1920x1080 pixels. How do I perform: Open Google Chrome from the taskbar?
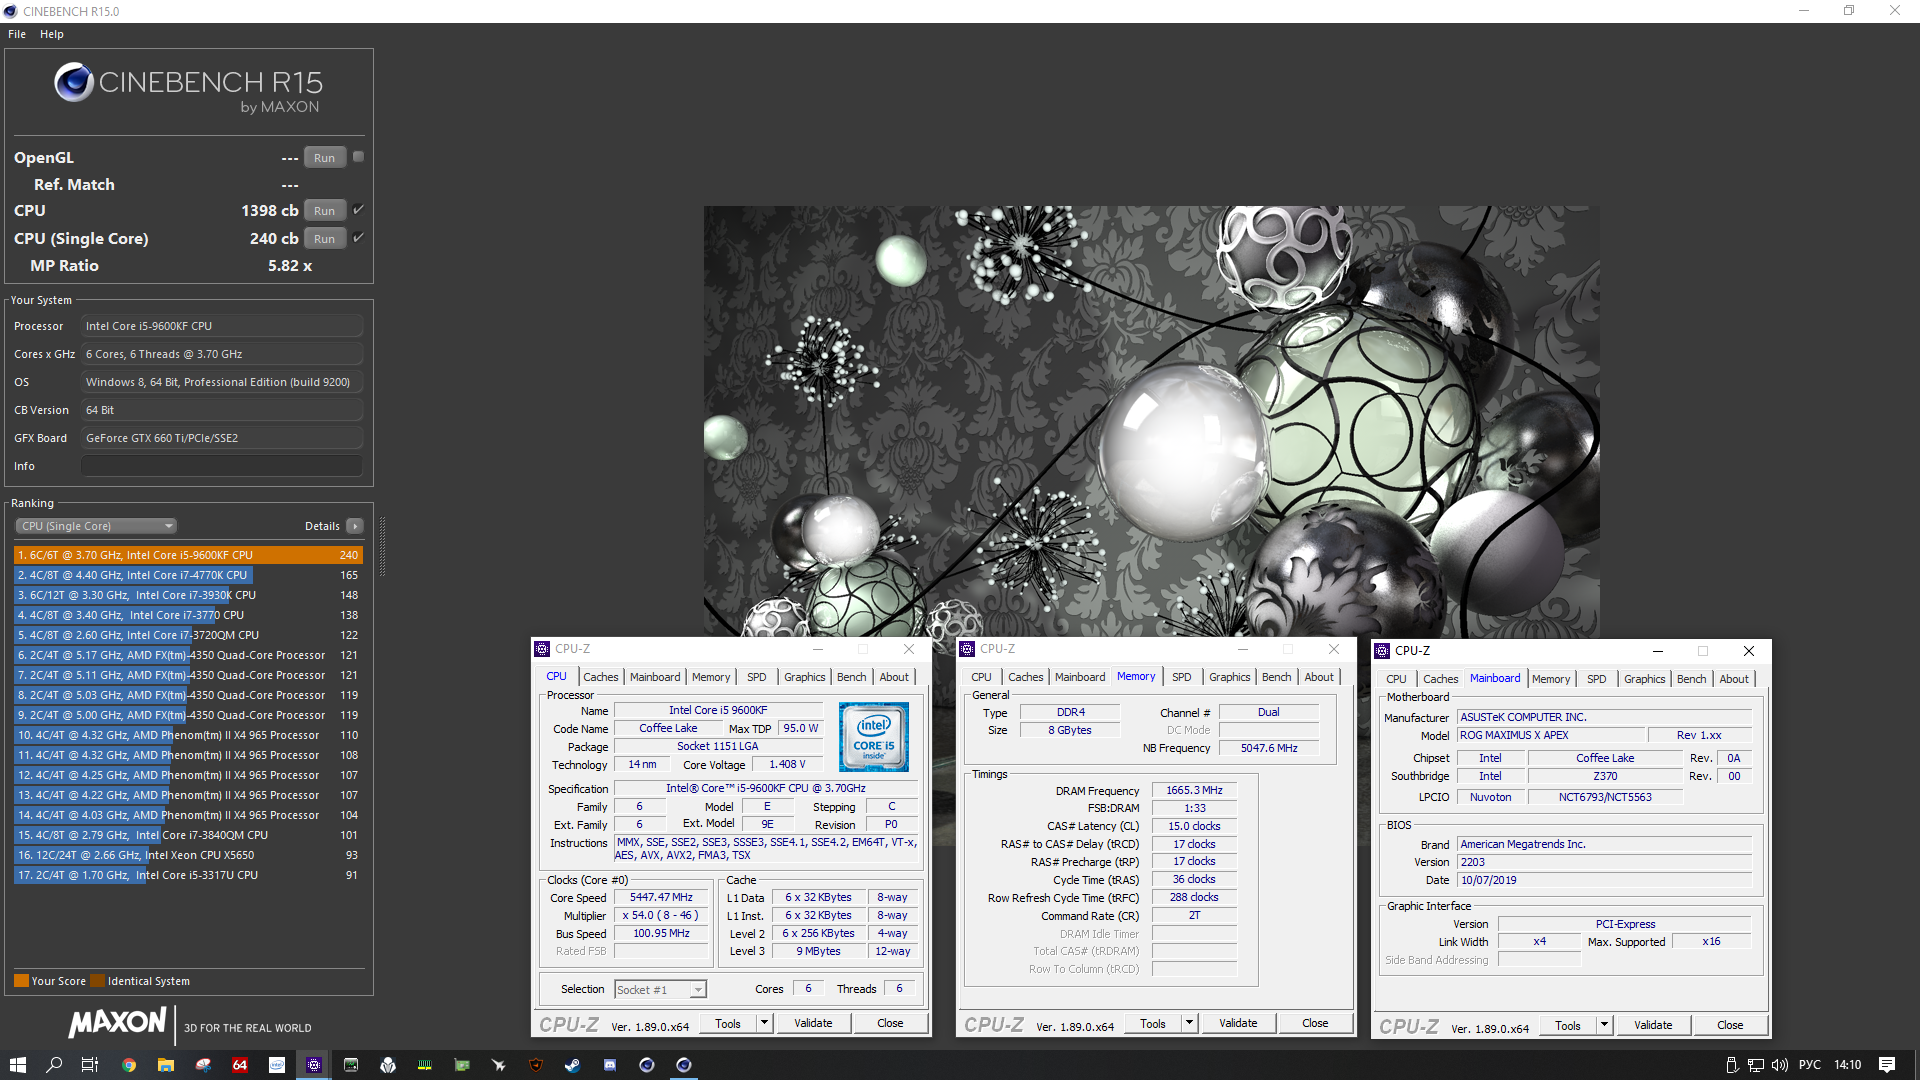pyautogui.click(x=129, y=1065)
